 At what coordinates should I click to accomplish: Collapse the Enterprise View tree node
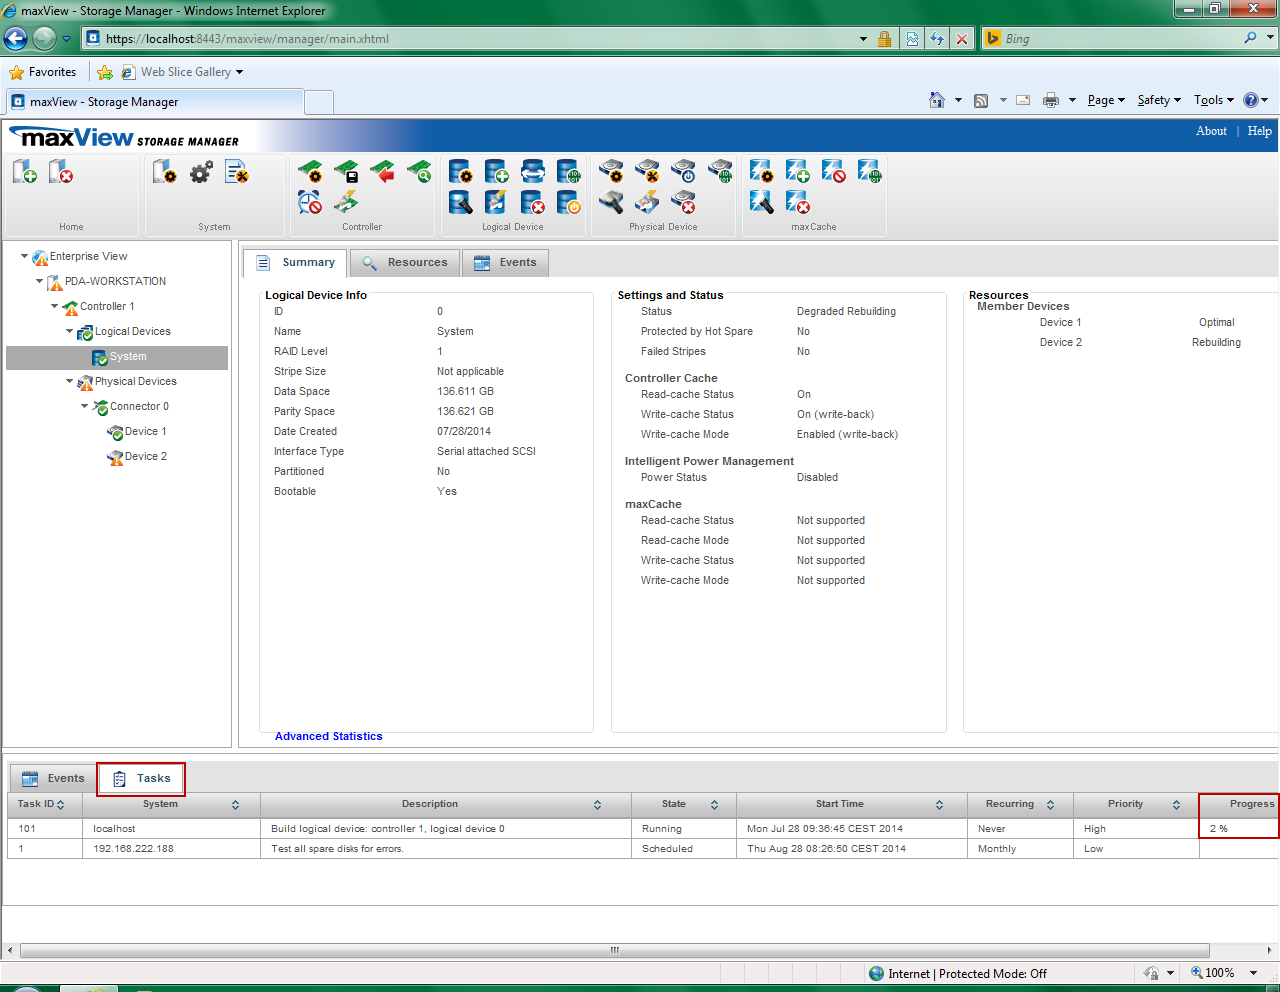click(x=25, y=256)
